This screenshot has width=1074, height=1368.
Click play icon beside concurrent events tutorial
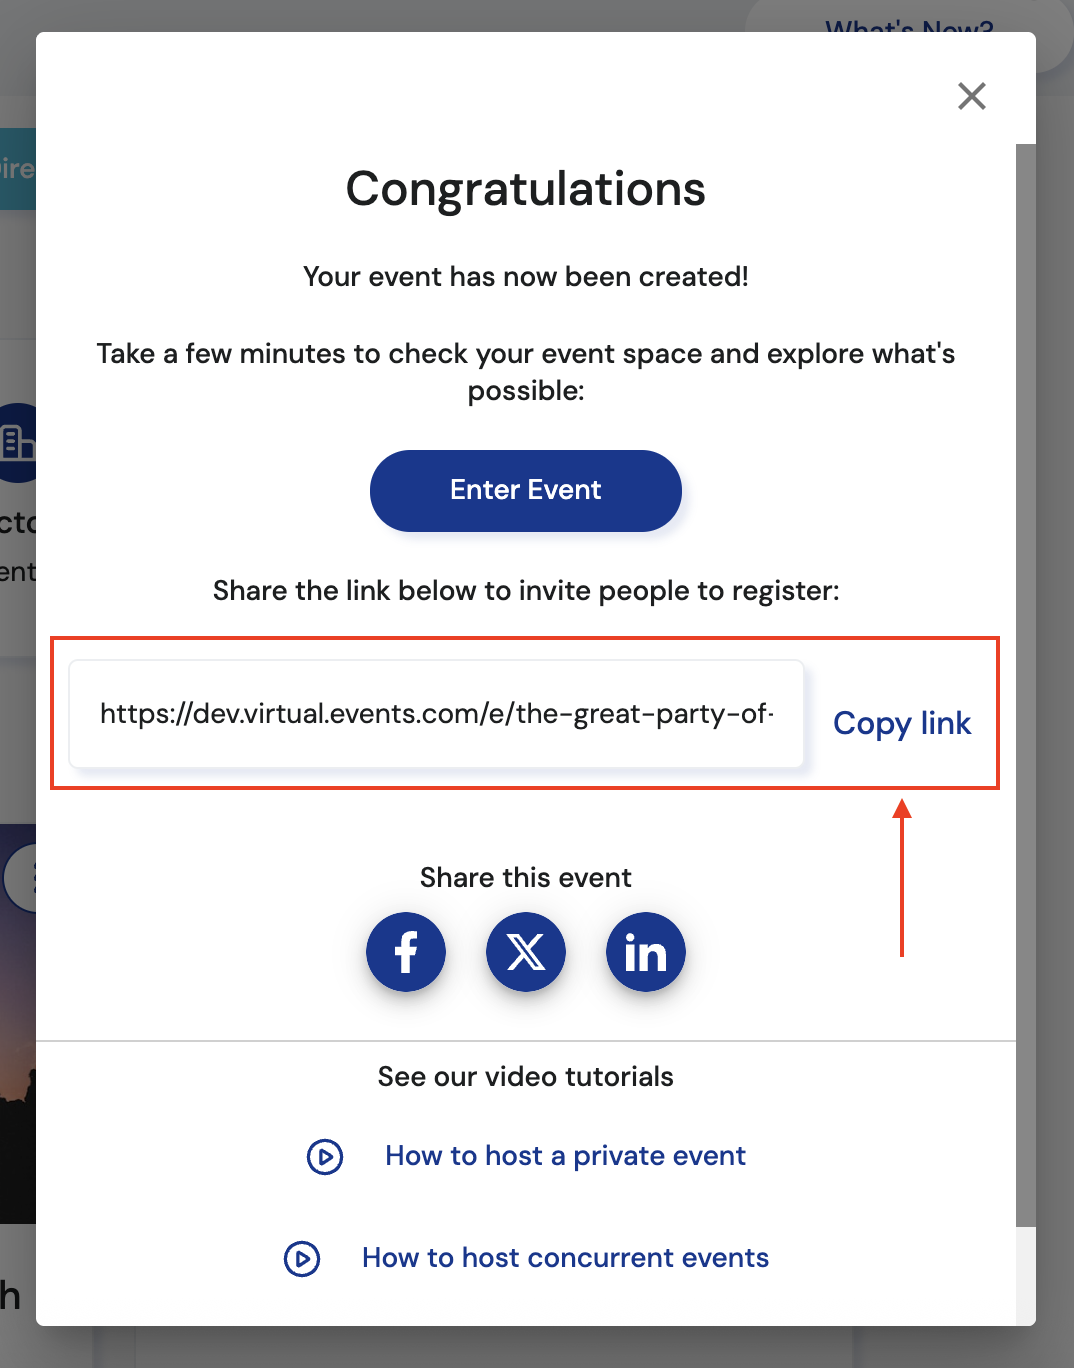(x=302, y=1259)
